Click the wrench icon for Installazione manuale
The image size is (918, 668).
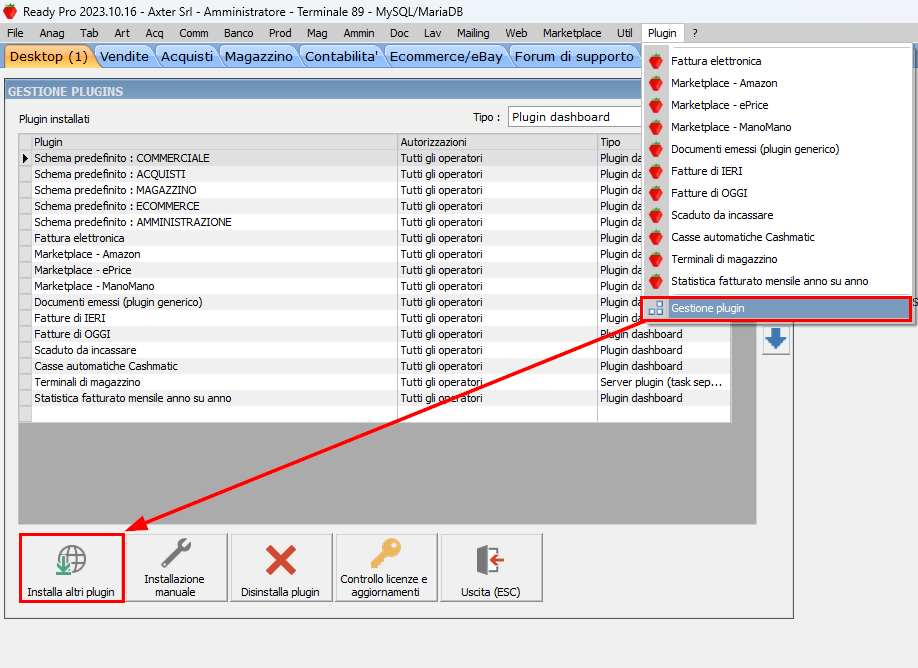pos(176,553)
